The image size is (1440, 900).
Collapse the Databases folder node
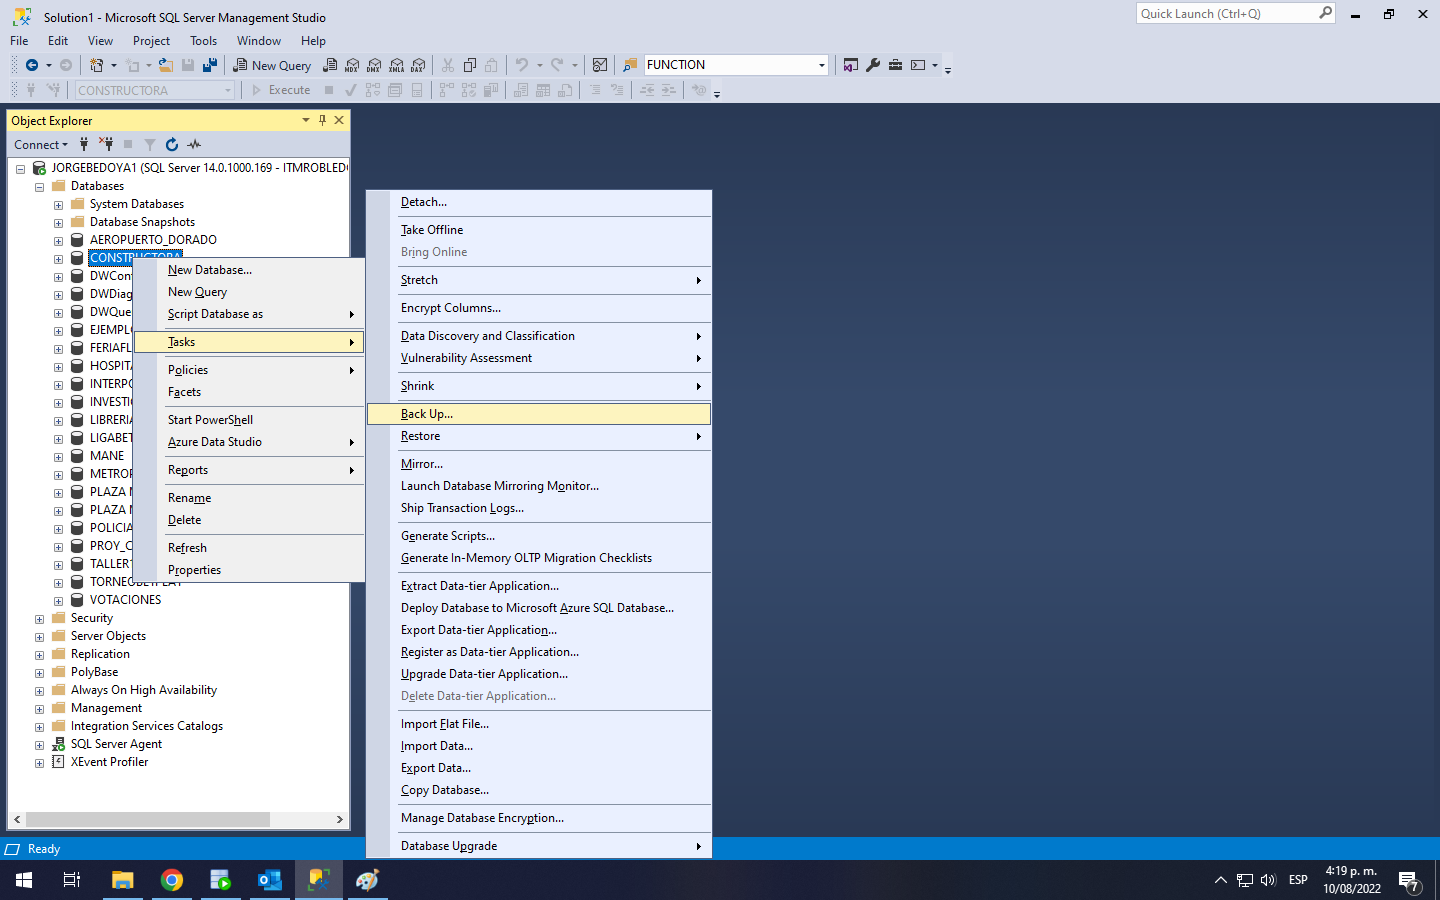pyautogui.click(x=39, y=187)
